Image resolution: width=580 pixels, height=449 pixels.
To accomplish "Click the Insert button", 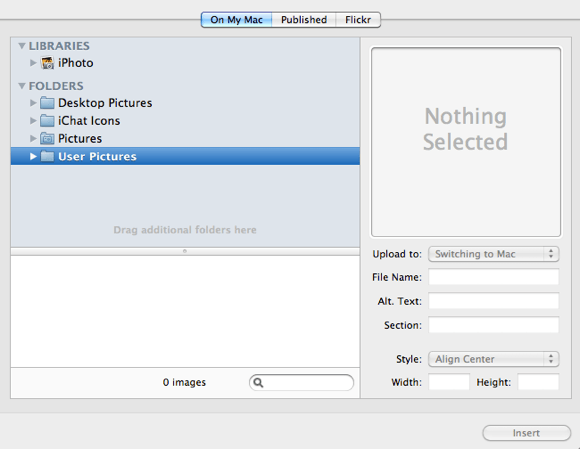I will pyautogui.click(x=526, y=433).
